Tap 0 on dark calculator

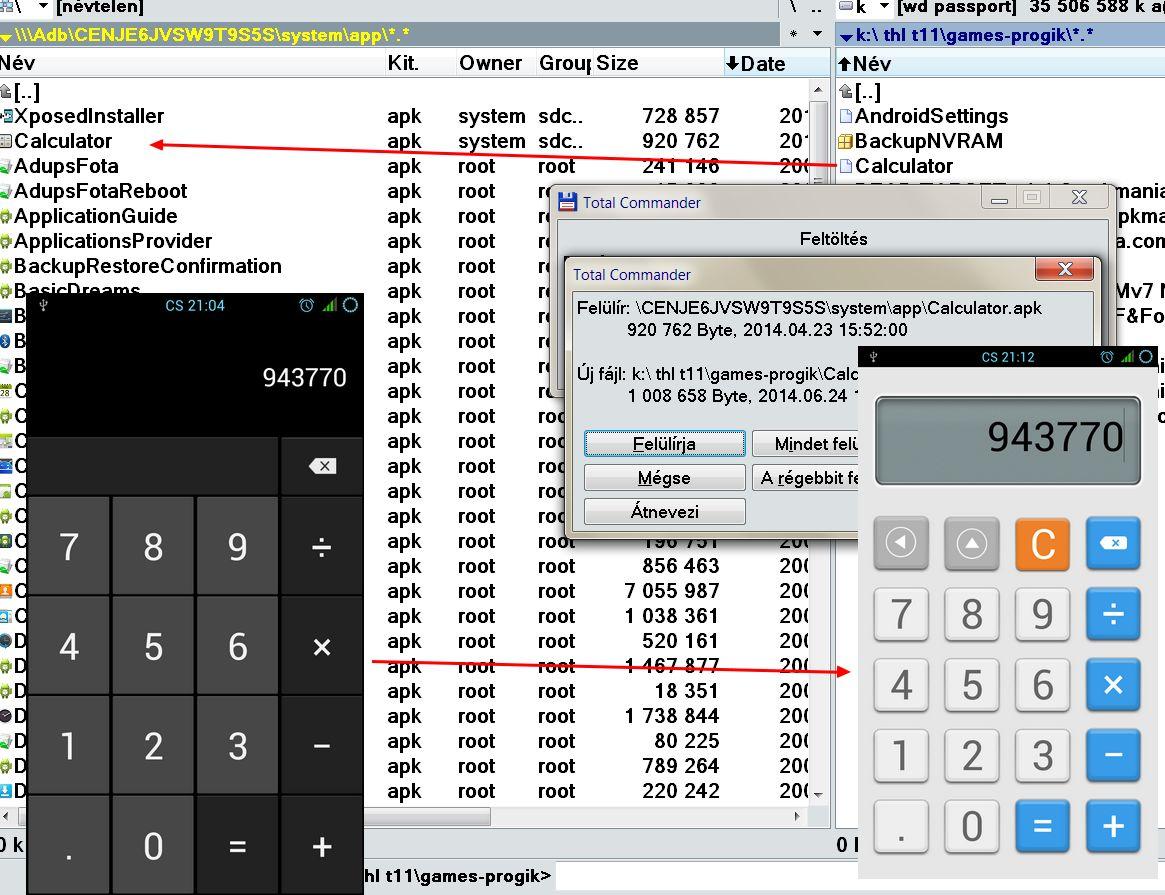(x=153, y=846)
